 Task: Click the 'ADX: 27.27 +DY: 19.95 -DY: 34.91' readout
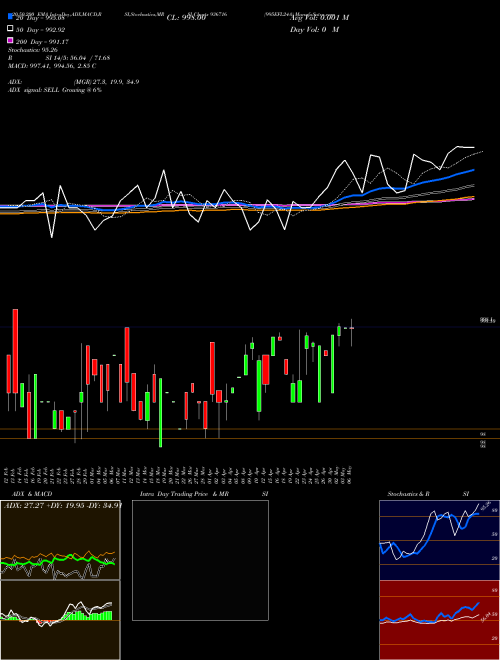(x=63, y=506)
